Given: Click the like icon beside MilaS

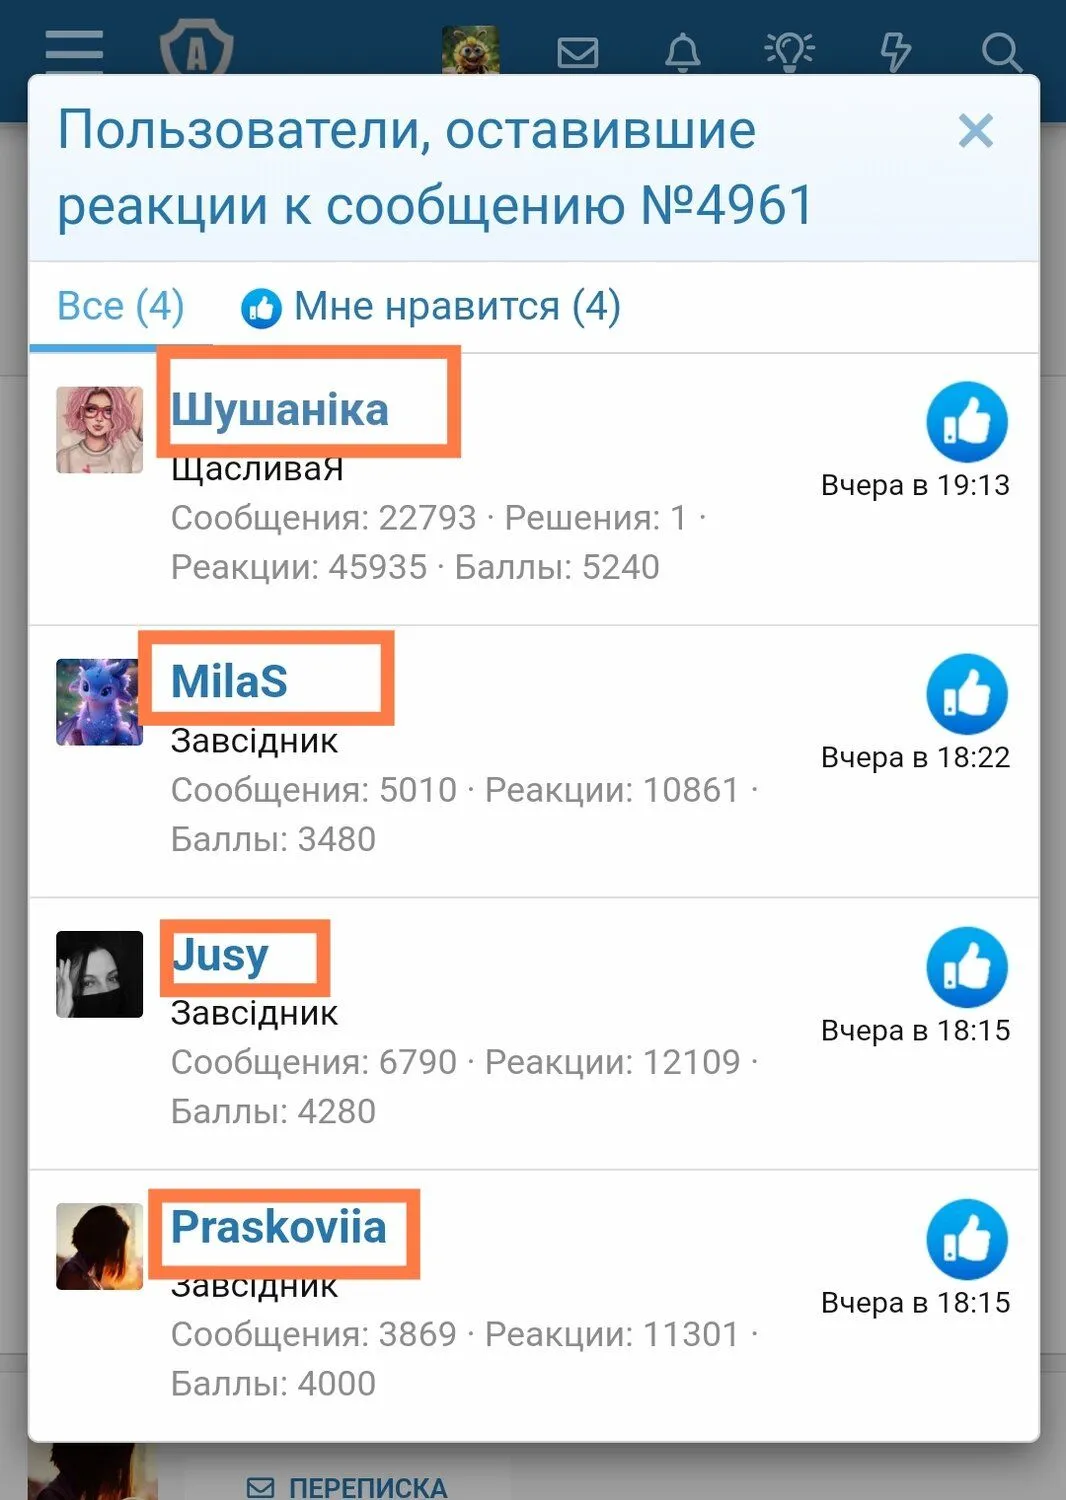Looking at the screenshot, I should (967, 694).
